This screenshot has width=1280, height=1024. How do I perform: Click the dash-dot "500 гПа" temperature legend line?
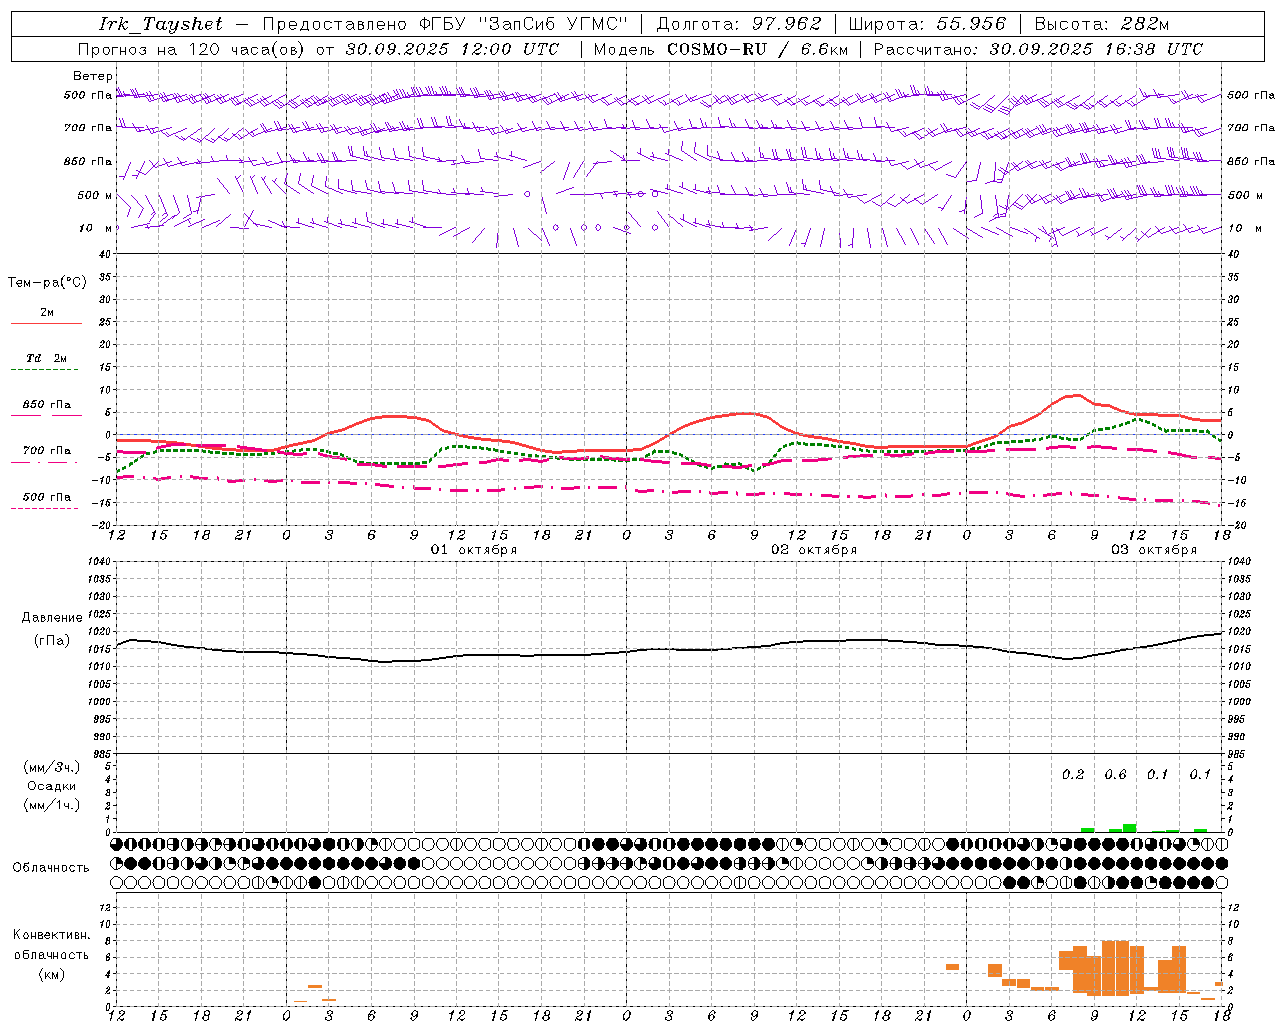pos(44,508)
